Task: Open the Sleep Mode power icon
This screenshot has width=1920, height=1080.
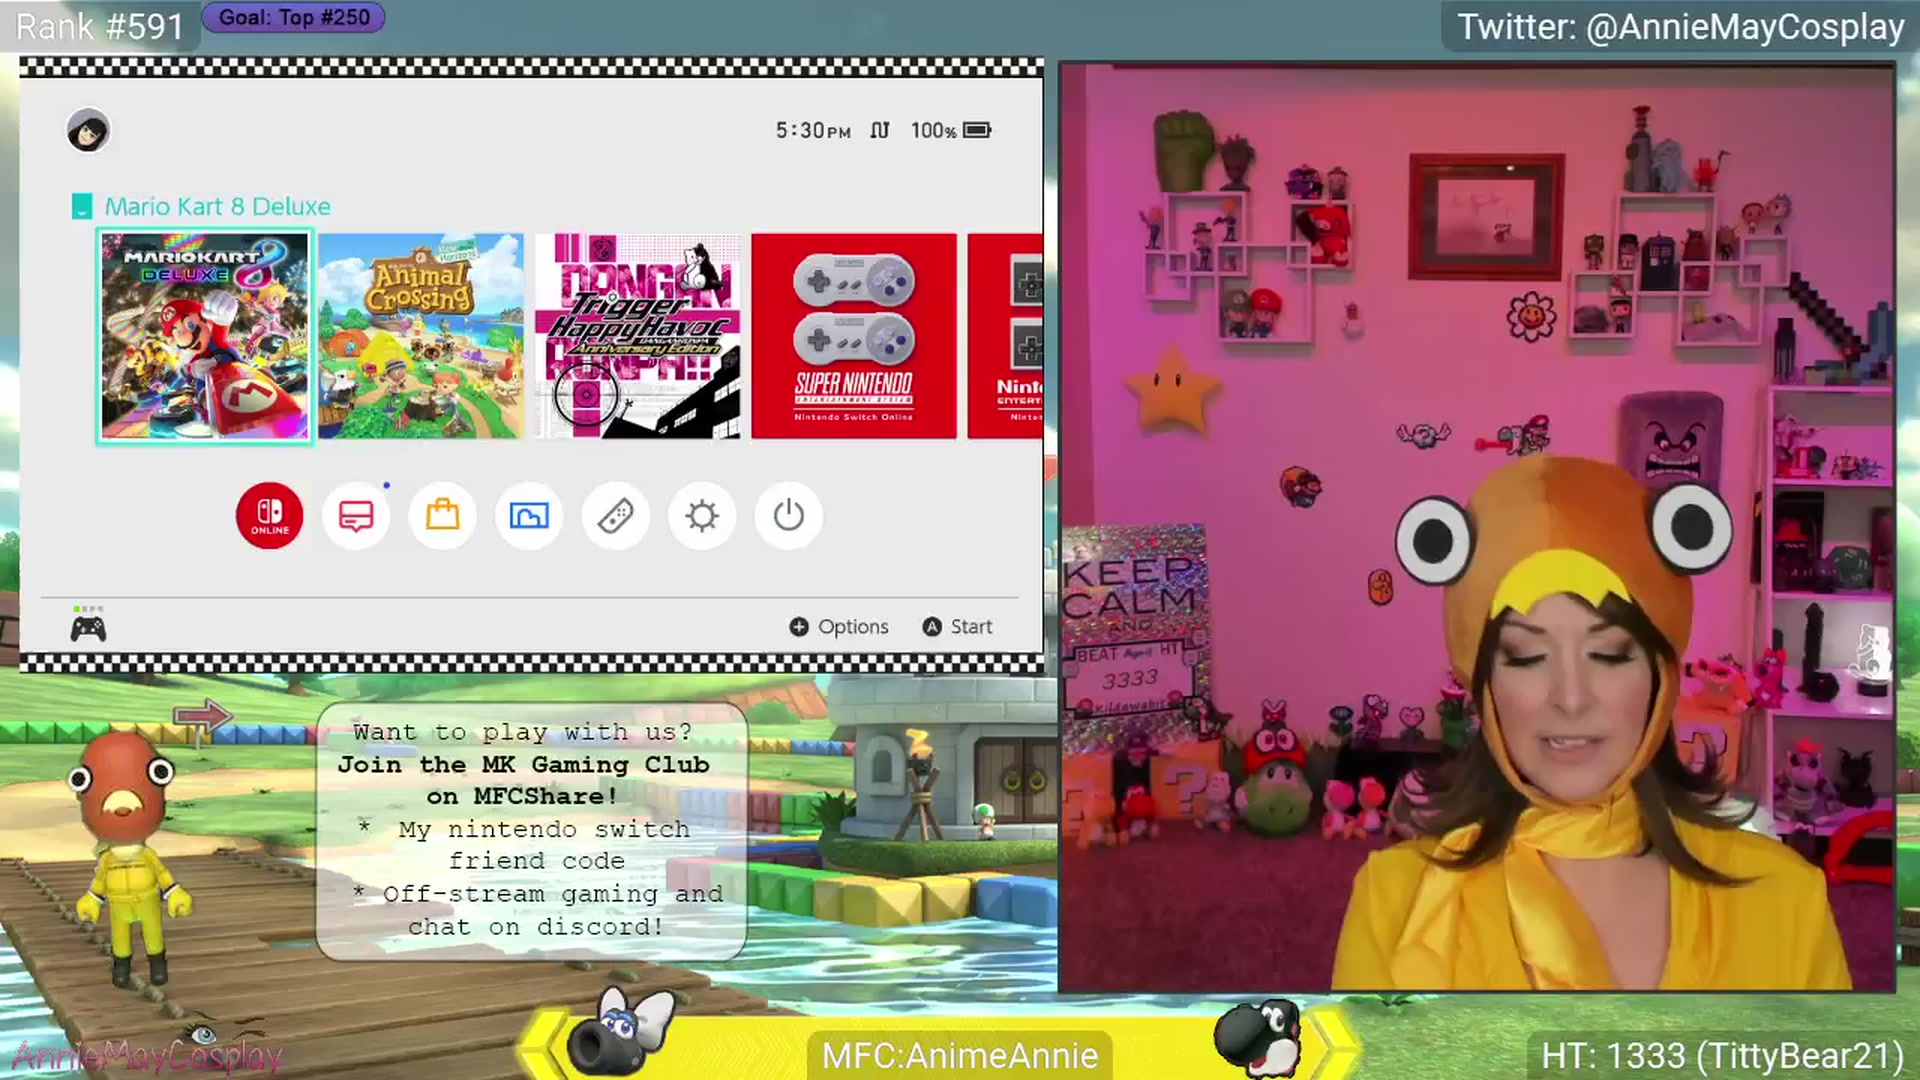Action: (x=789, y=516)
